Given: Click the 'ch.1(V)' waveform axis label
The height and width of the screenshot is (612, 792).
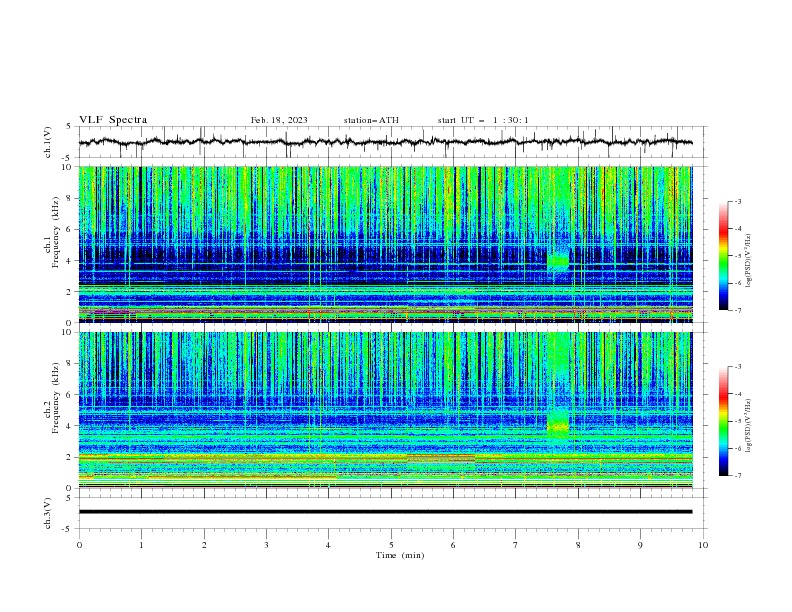Looking at the screenshot, I should point(48,142).
